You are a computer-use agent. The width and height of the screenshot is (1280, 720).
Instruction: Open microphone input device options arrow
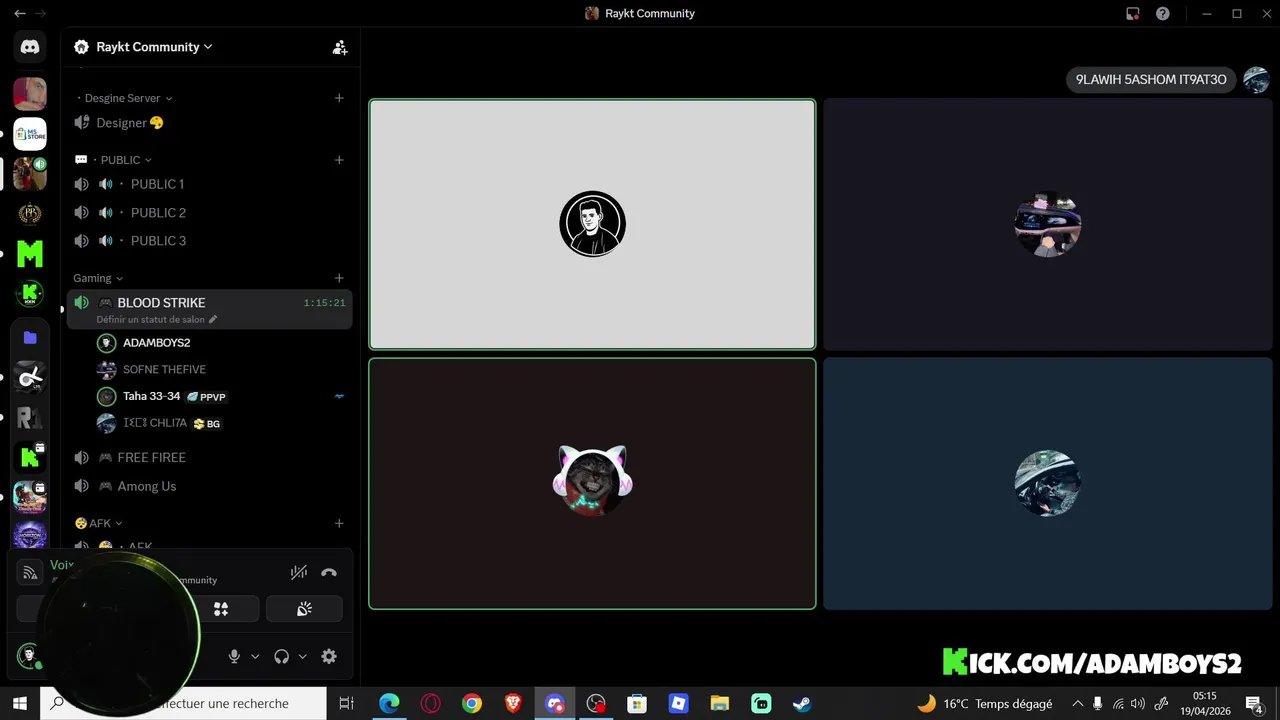click(x=255, y=657)
